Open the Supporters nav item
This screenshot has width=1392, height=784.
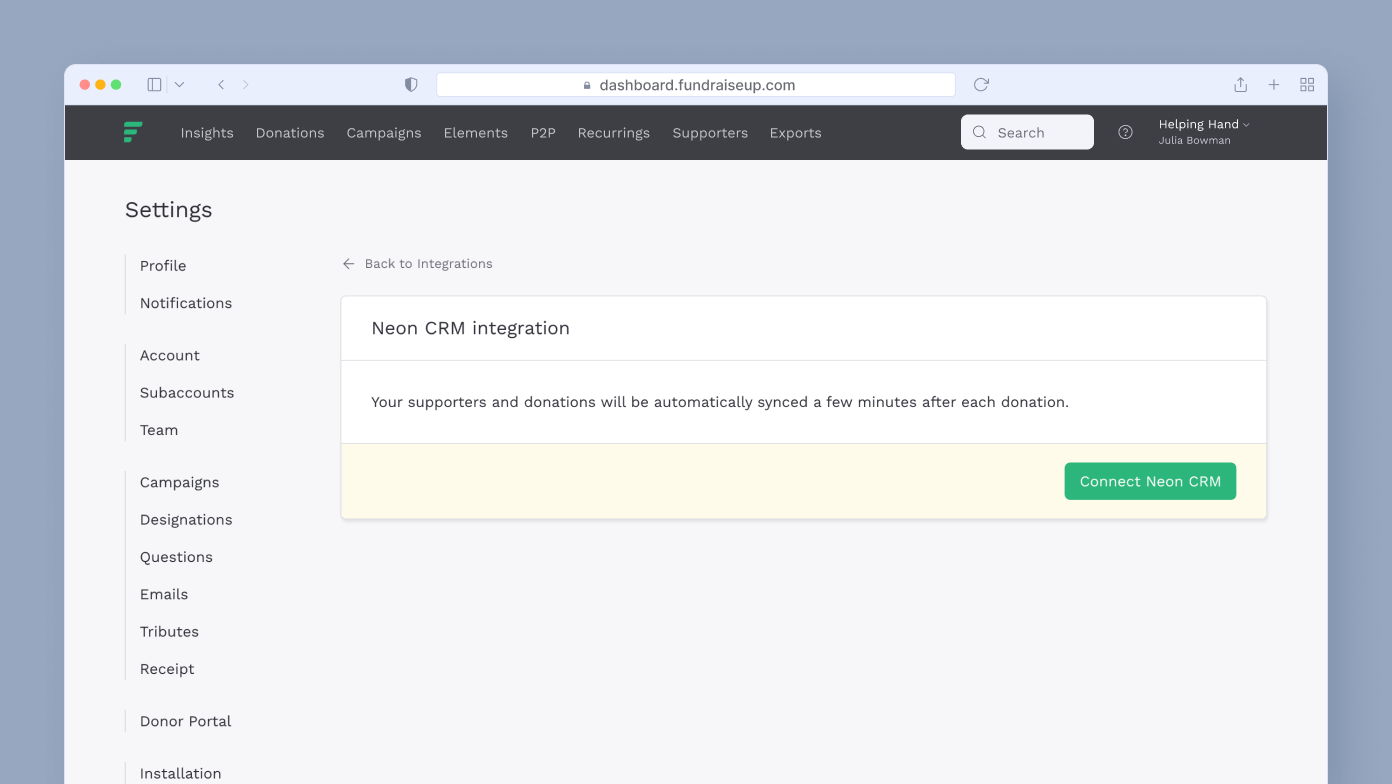710,133
